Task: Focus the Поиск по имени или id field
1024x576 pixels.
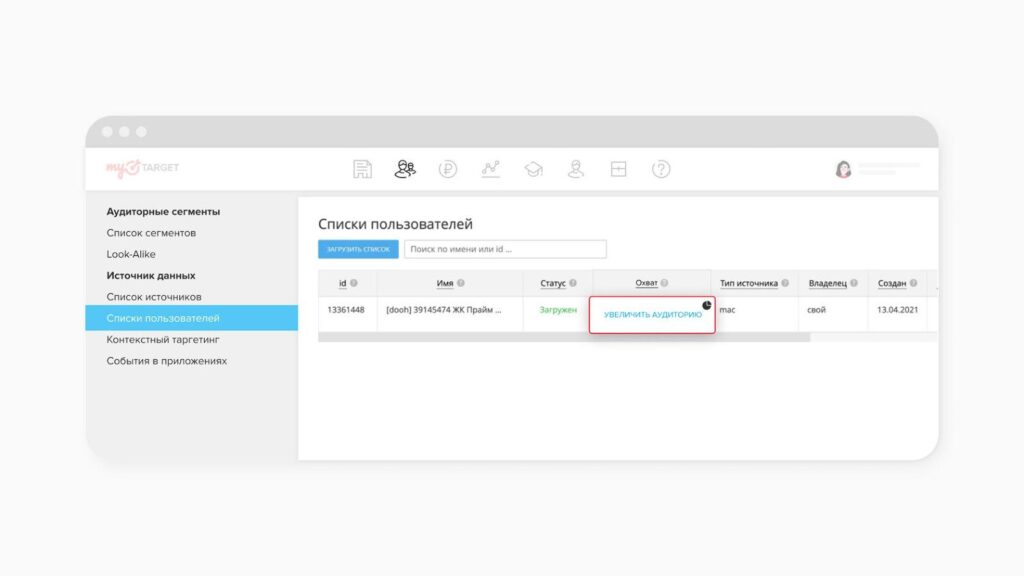Action: [505, 249]
